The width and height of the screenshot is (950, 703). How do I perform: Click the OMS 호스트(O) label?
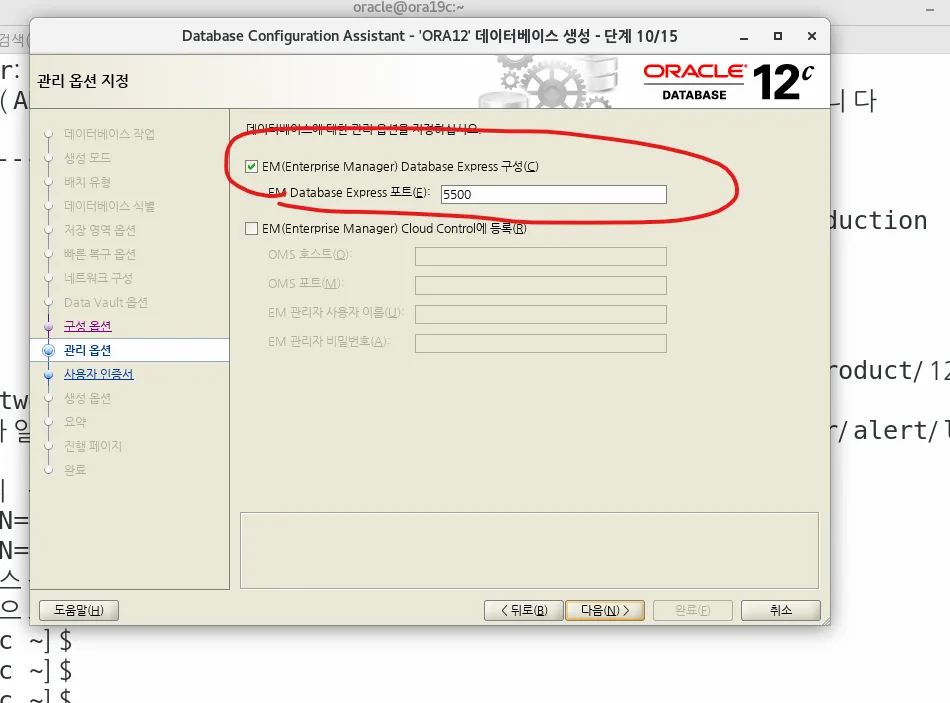[310, 255]
